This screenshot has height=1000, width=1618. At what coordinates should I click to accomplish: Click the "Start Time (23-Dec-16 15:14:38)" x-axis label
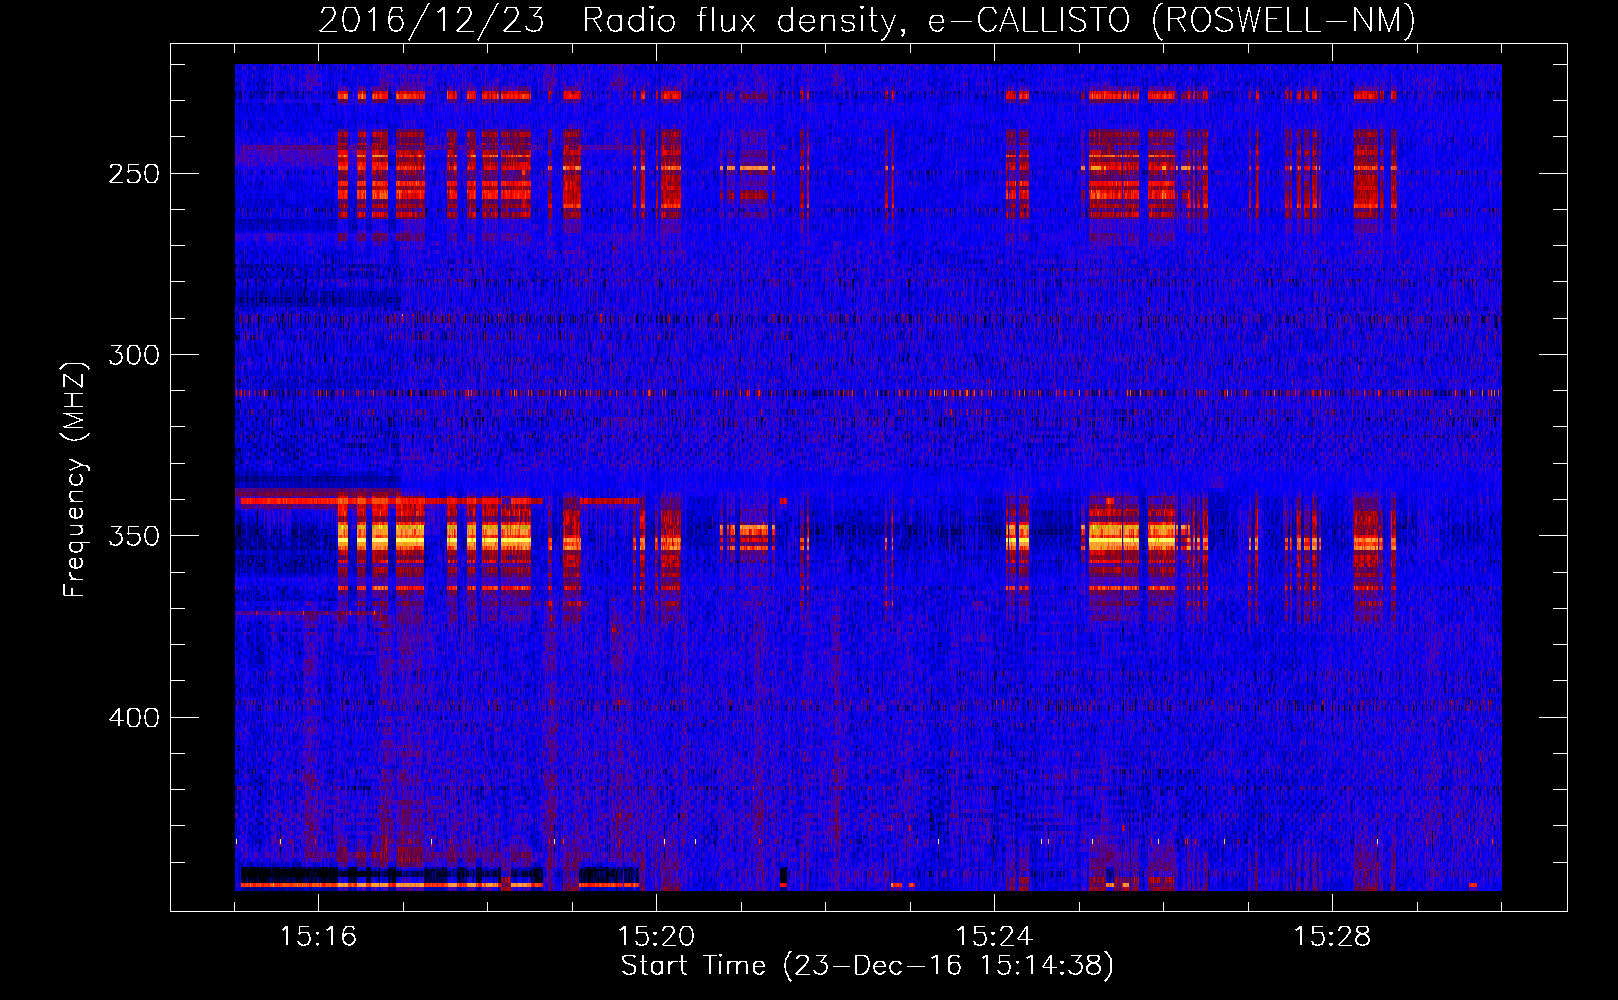(867, 966)
